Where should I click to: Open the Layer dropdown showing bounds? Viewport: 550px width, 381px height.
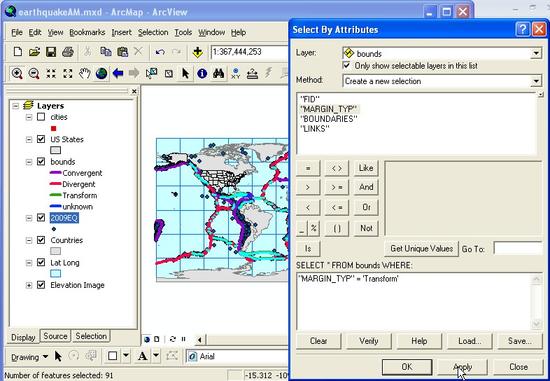(442, 53)
